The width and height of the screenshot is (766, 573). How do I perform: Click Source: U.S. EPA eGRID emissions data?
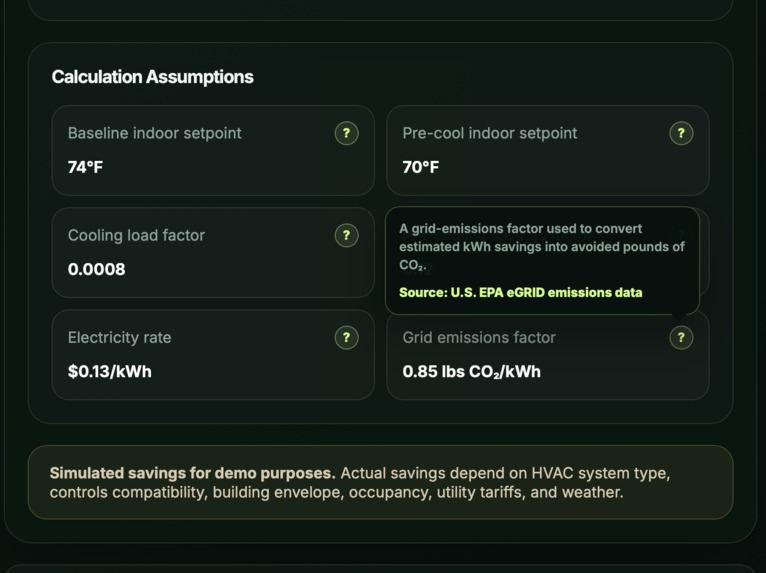coord(520,293)
